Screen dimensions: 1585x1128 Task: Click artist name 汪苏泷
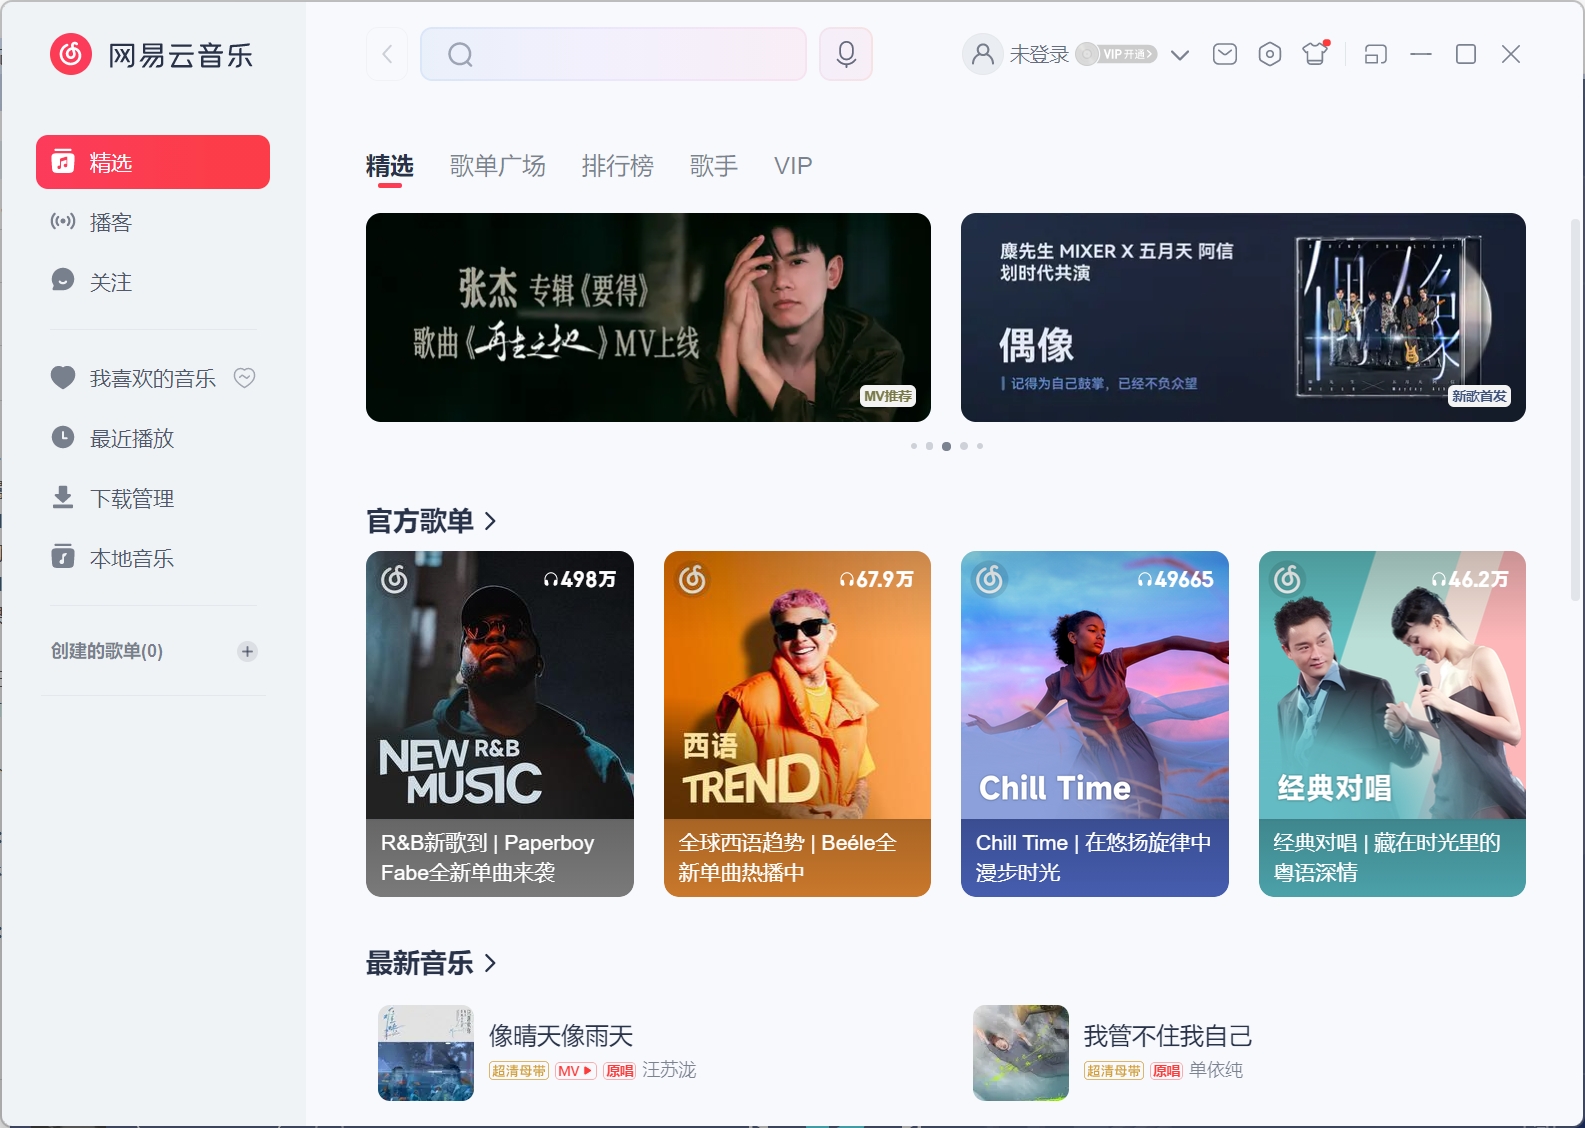(x=669, y=1070)
